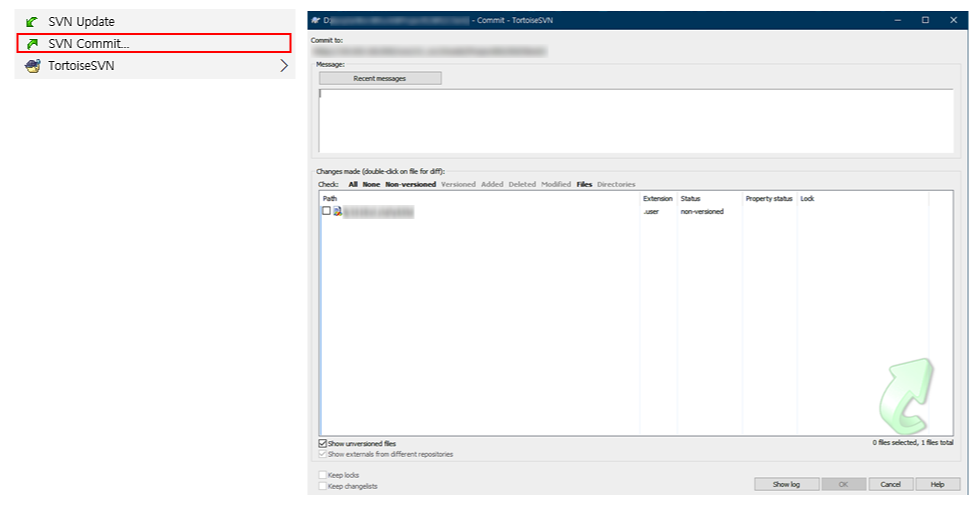Maximize the Commit dialog window

[926, 21]
